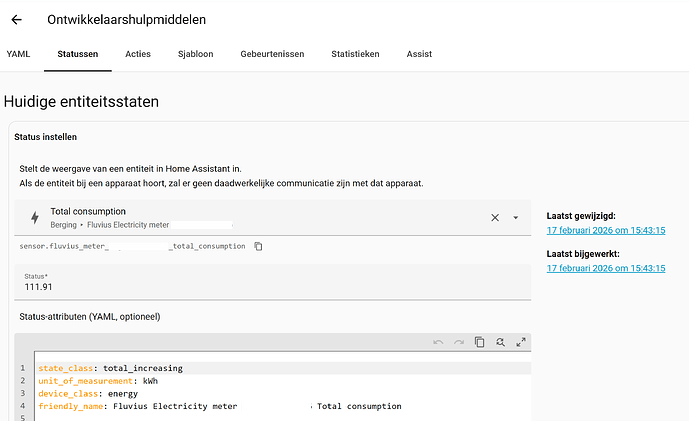The height and width of the screenshot is (421, 689).
Task: Select the Statussen tab
Action: click(78, 54)
